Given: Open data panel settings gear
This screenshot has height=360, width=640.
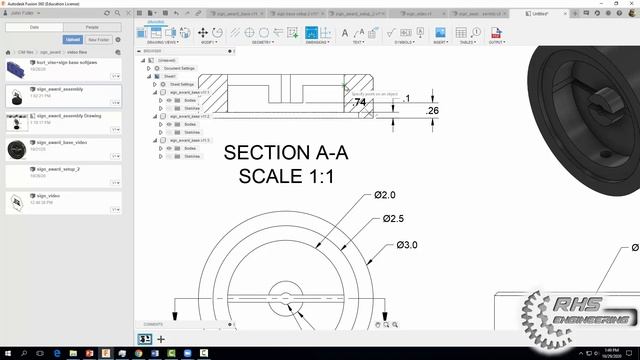Looking at the screenshot, I should pyautogui.click(x=118, y=40).
